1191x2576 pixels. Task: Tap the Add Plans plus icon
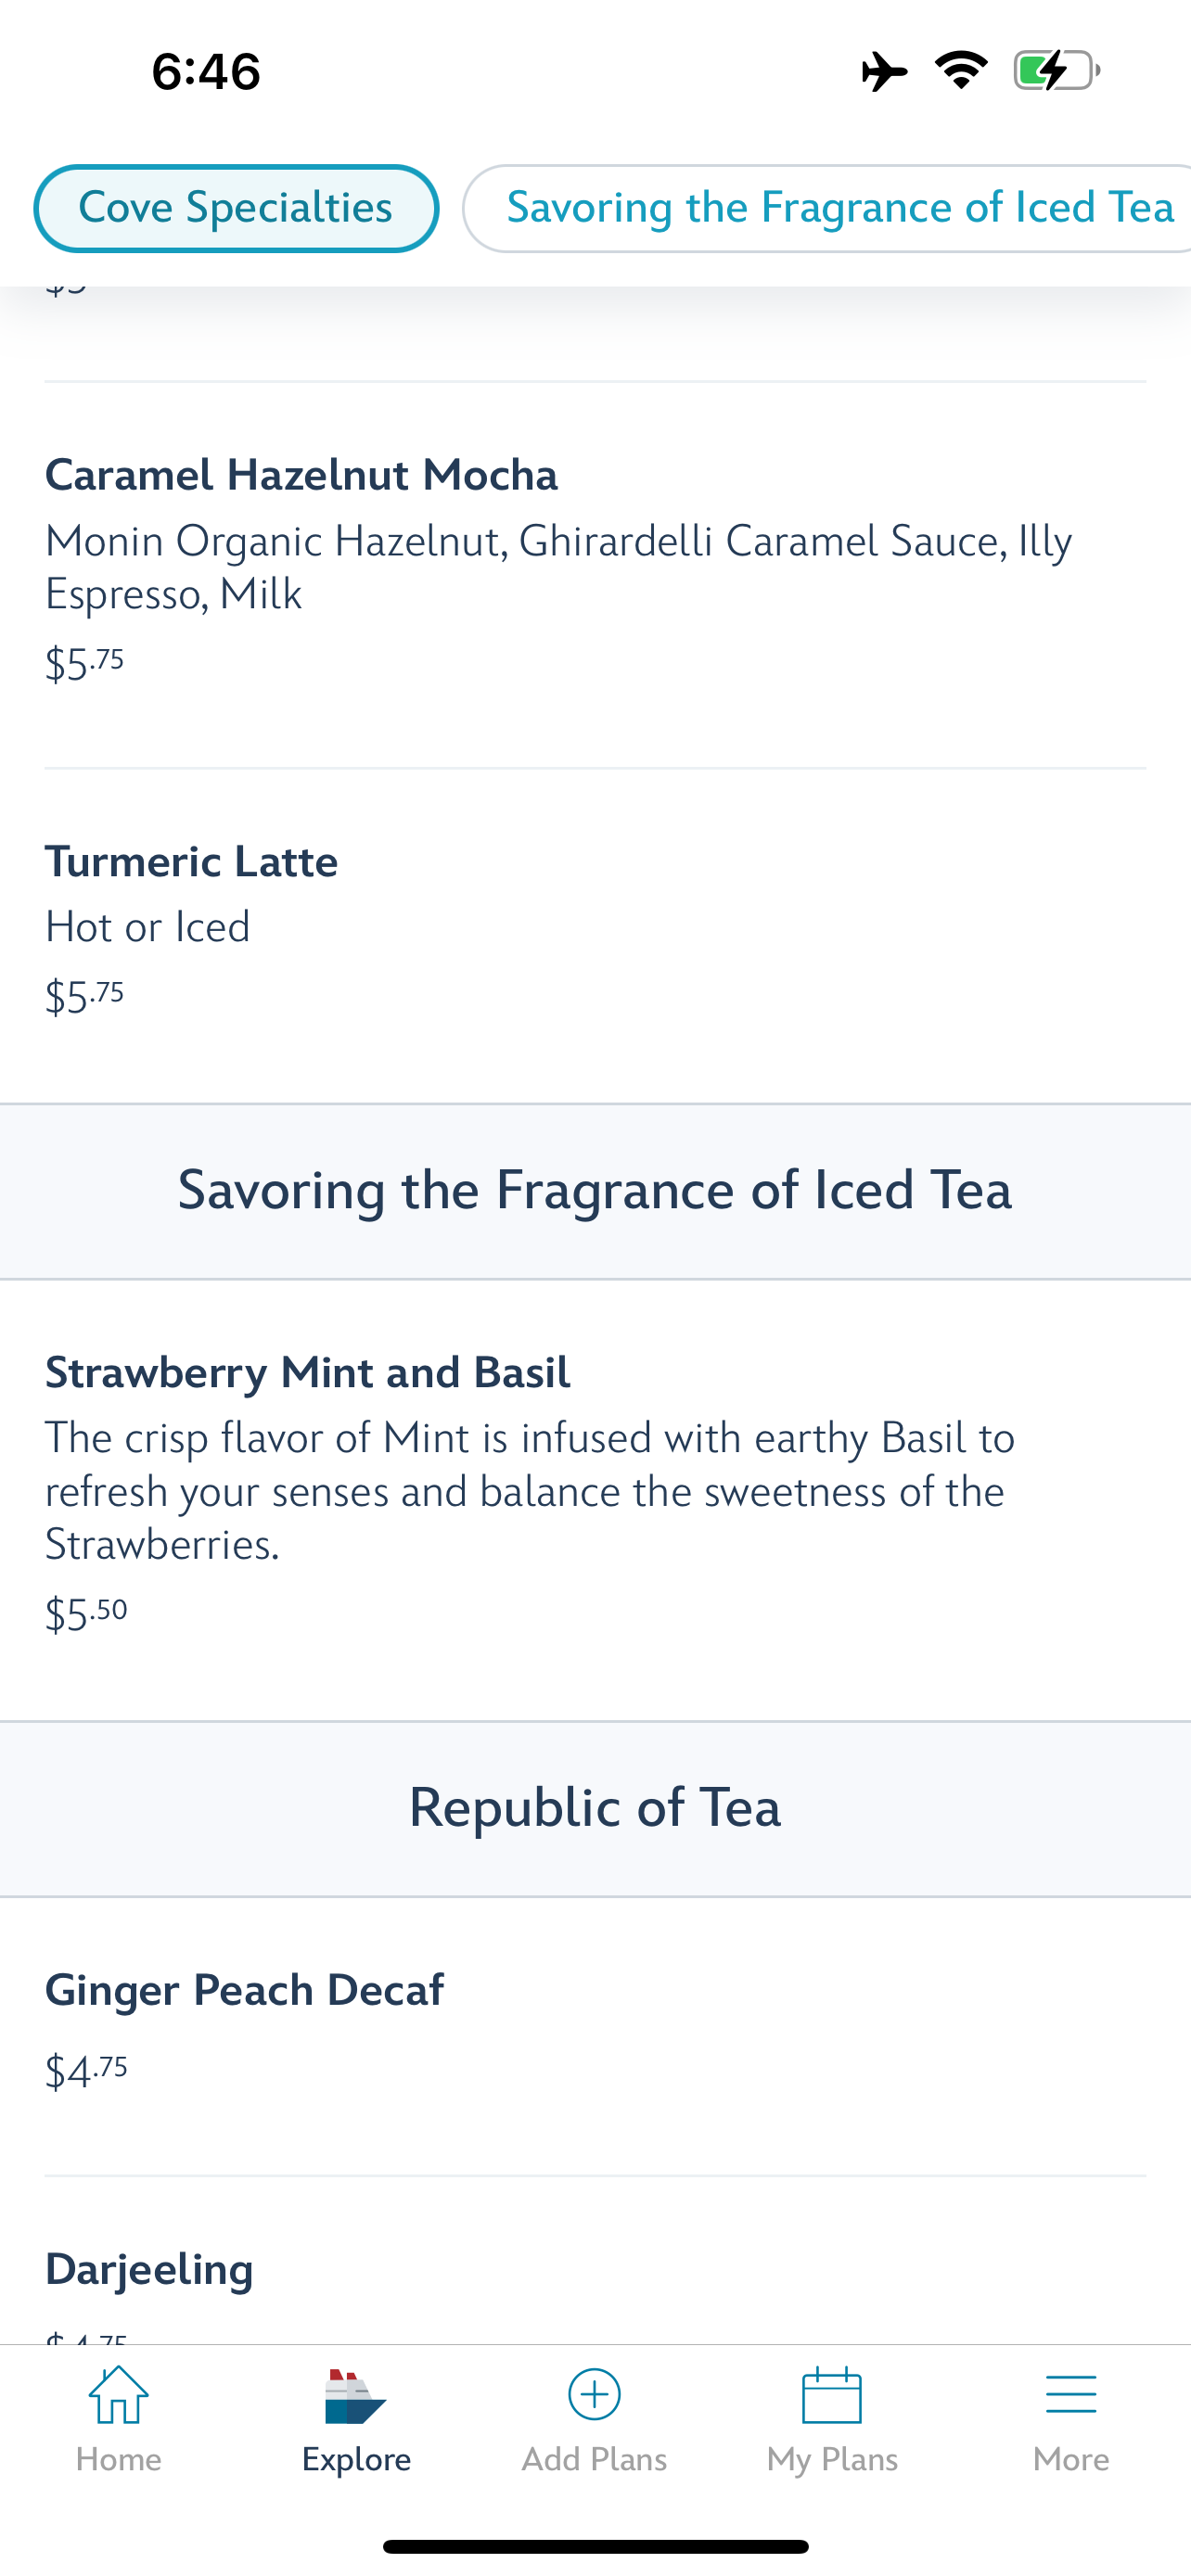click(594, 2395)
